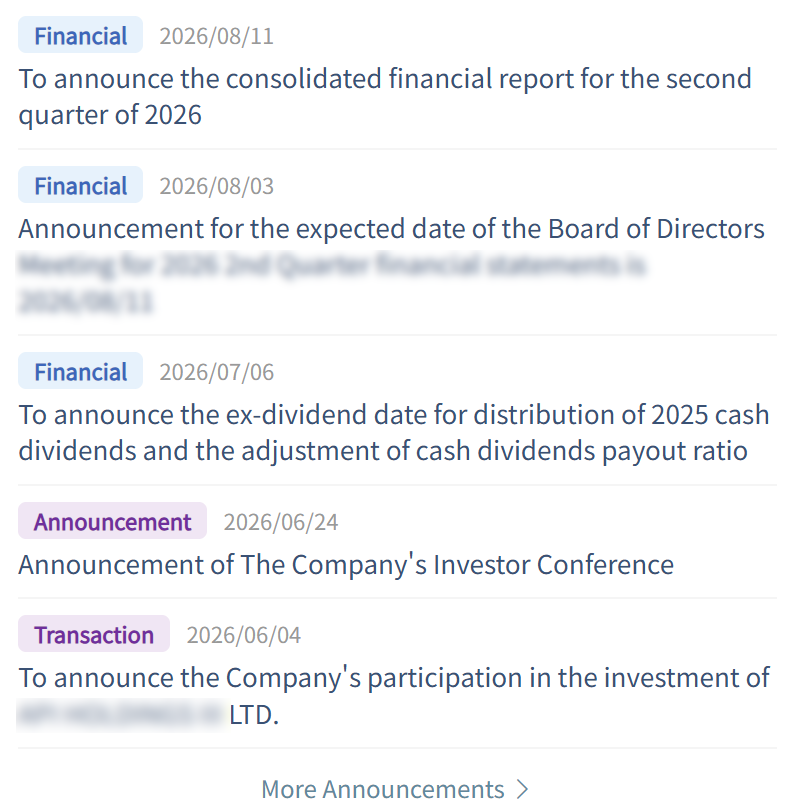
Task: Click the 2026/06/04 date label
Action: tap(243, 635)
